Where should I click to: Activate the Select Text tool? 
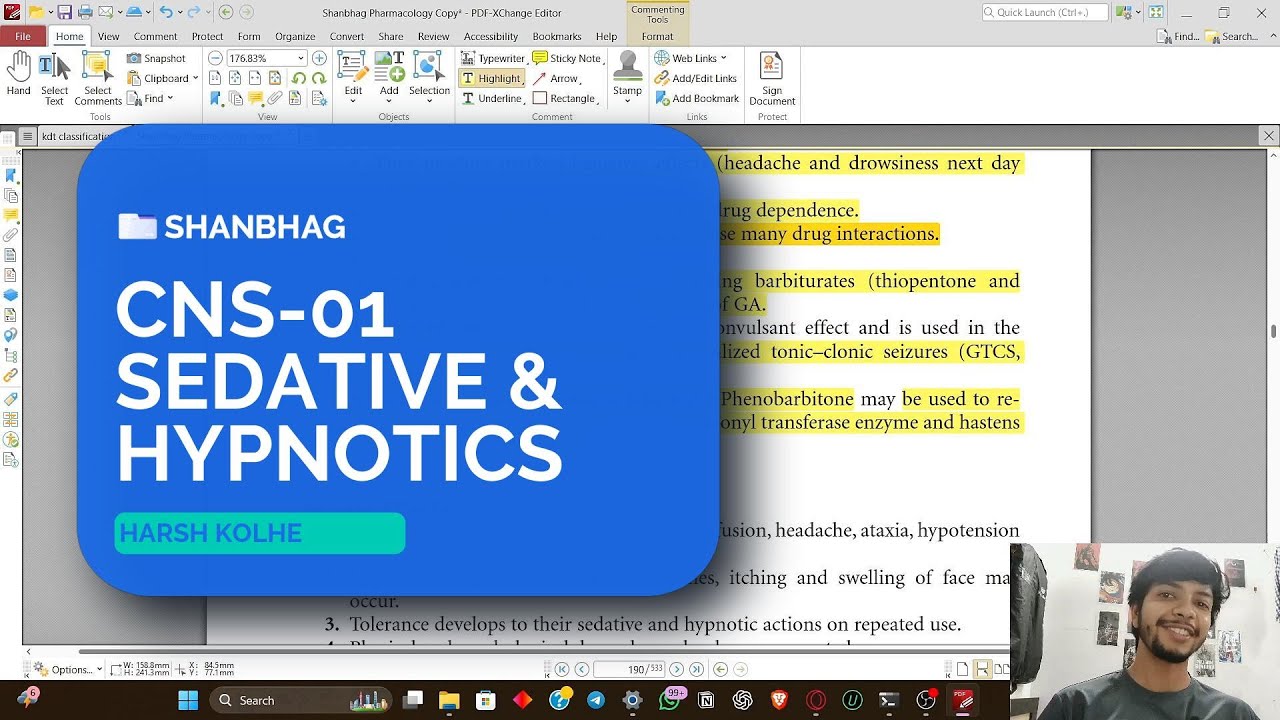(54, 79)
